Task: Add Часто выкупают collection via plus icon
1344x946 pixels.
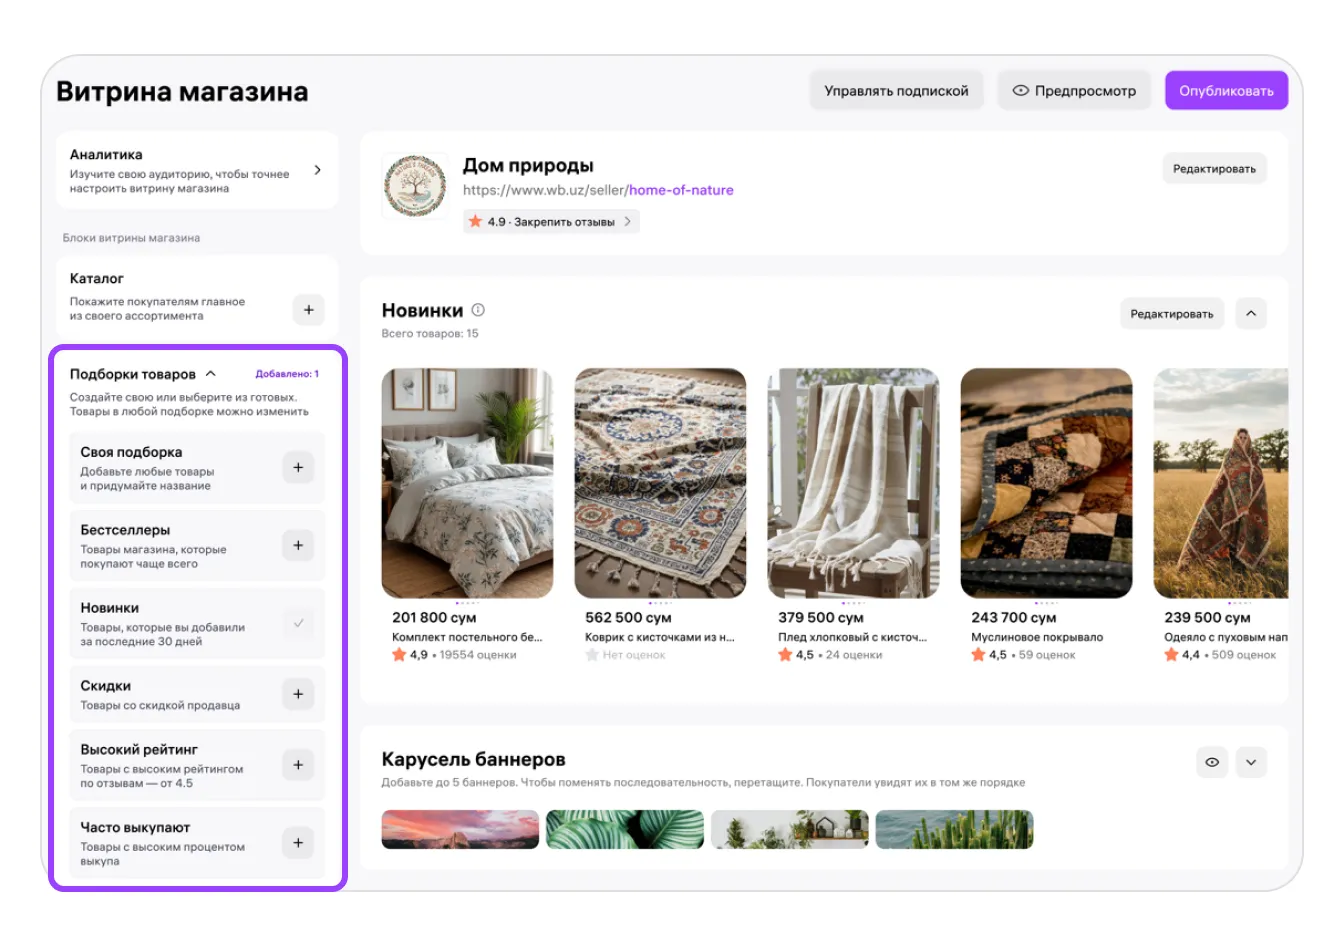Action: point(298,843)
